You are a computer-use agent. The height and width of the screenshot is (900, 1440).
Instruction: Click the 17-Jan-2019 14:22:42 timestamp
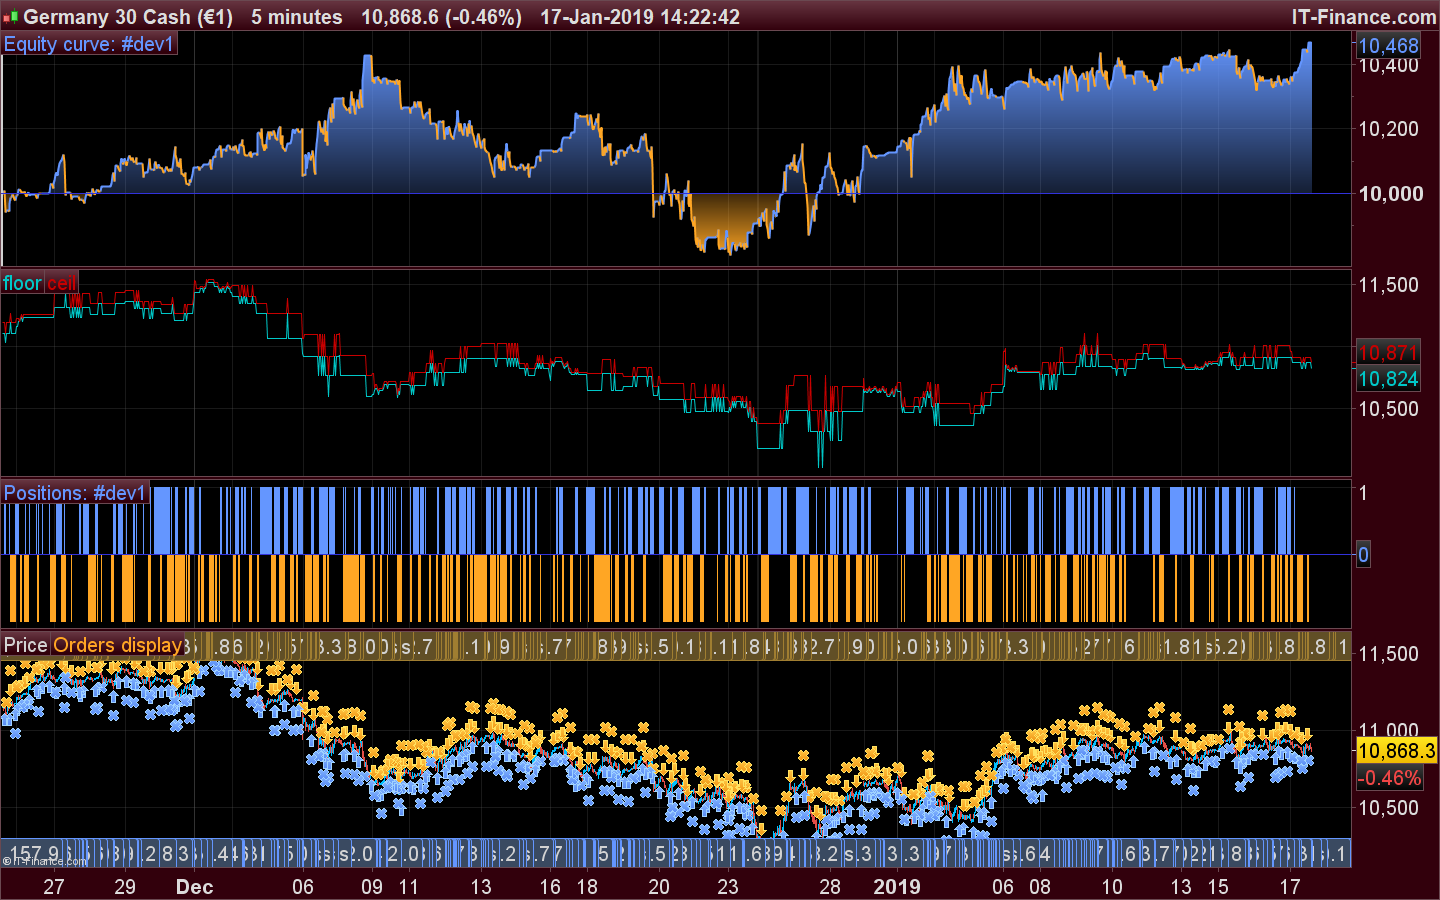tap(640, 17)
